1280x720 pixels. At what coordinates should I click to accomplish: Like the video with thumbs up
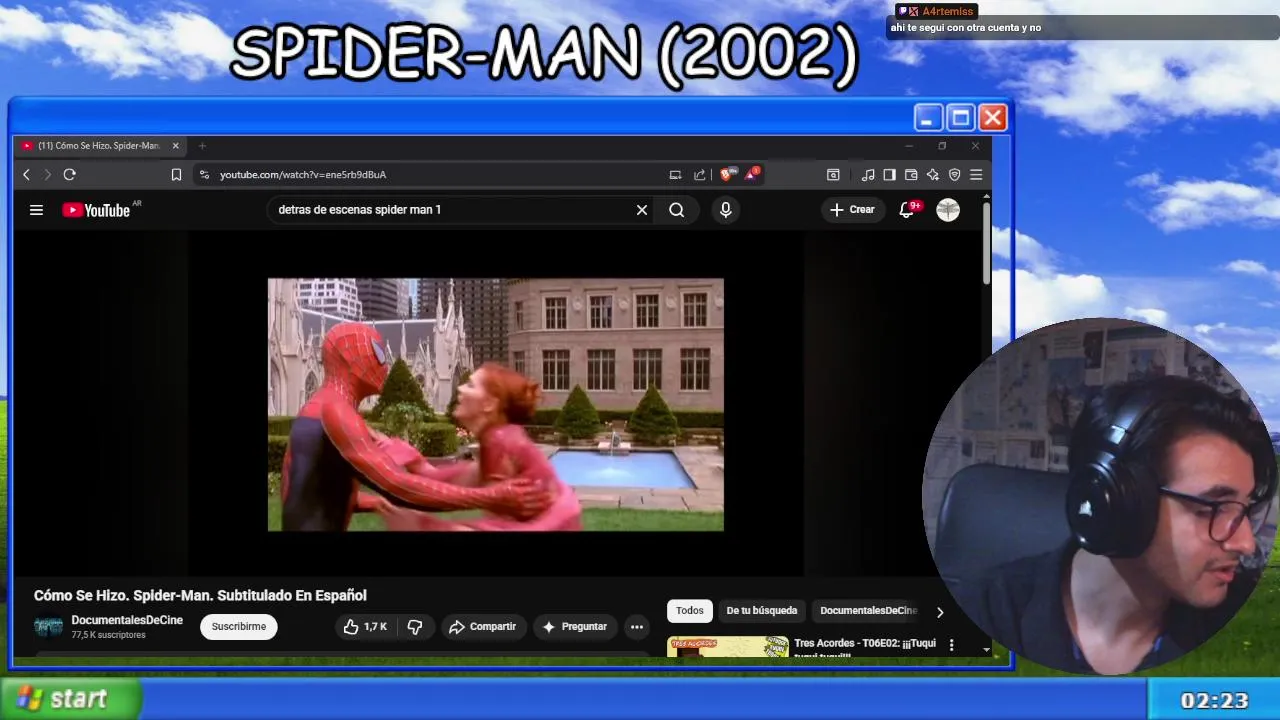pyautogui.click(x=365, y=627)
